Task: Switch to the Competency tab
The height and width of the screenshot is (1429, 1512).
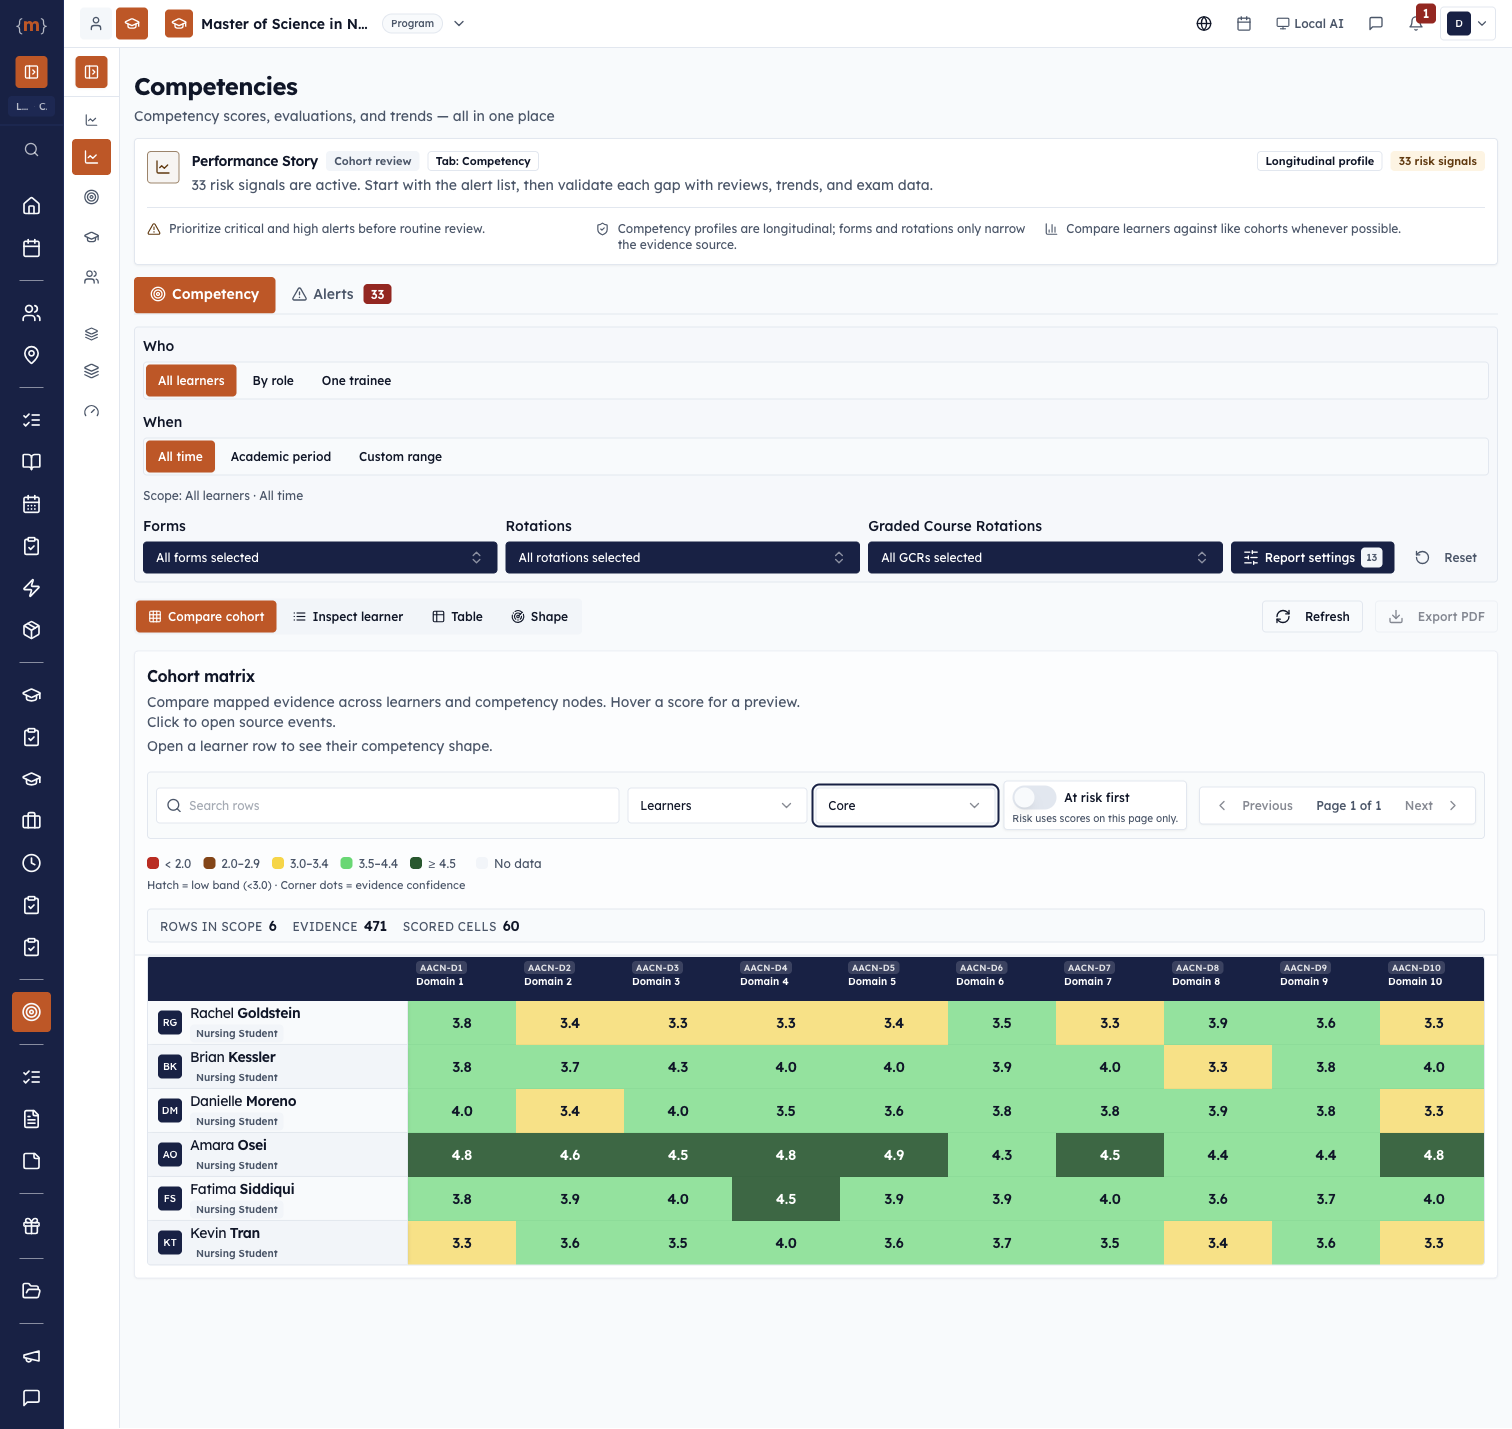Action: [x=205, y=295]
